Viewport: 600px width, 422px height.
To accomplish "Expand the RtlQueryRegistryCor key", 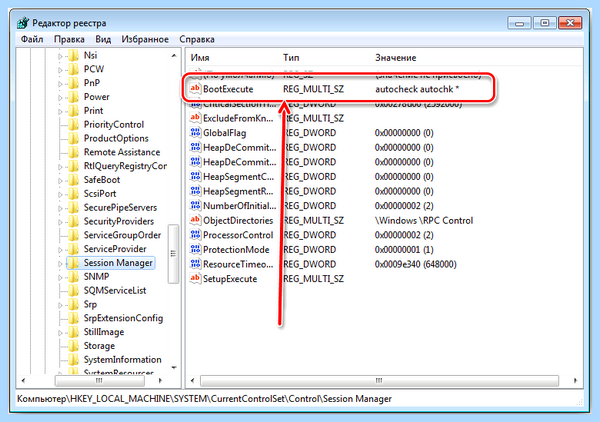I will 60,166.
